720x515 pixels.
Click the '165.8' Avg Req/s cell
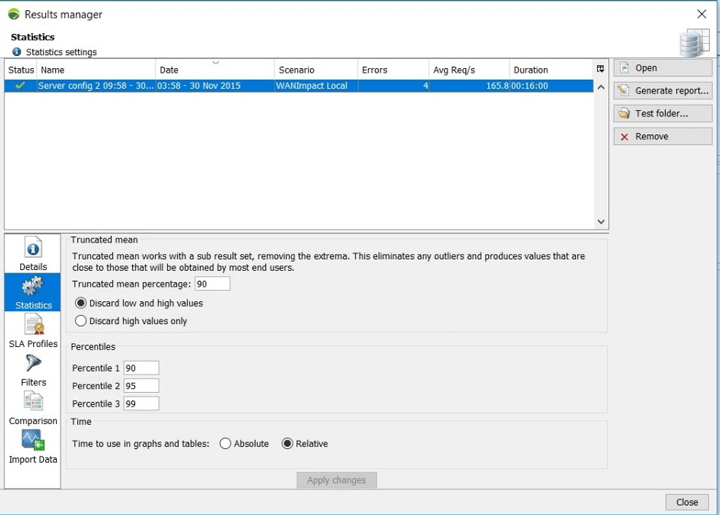coord(469,86)
